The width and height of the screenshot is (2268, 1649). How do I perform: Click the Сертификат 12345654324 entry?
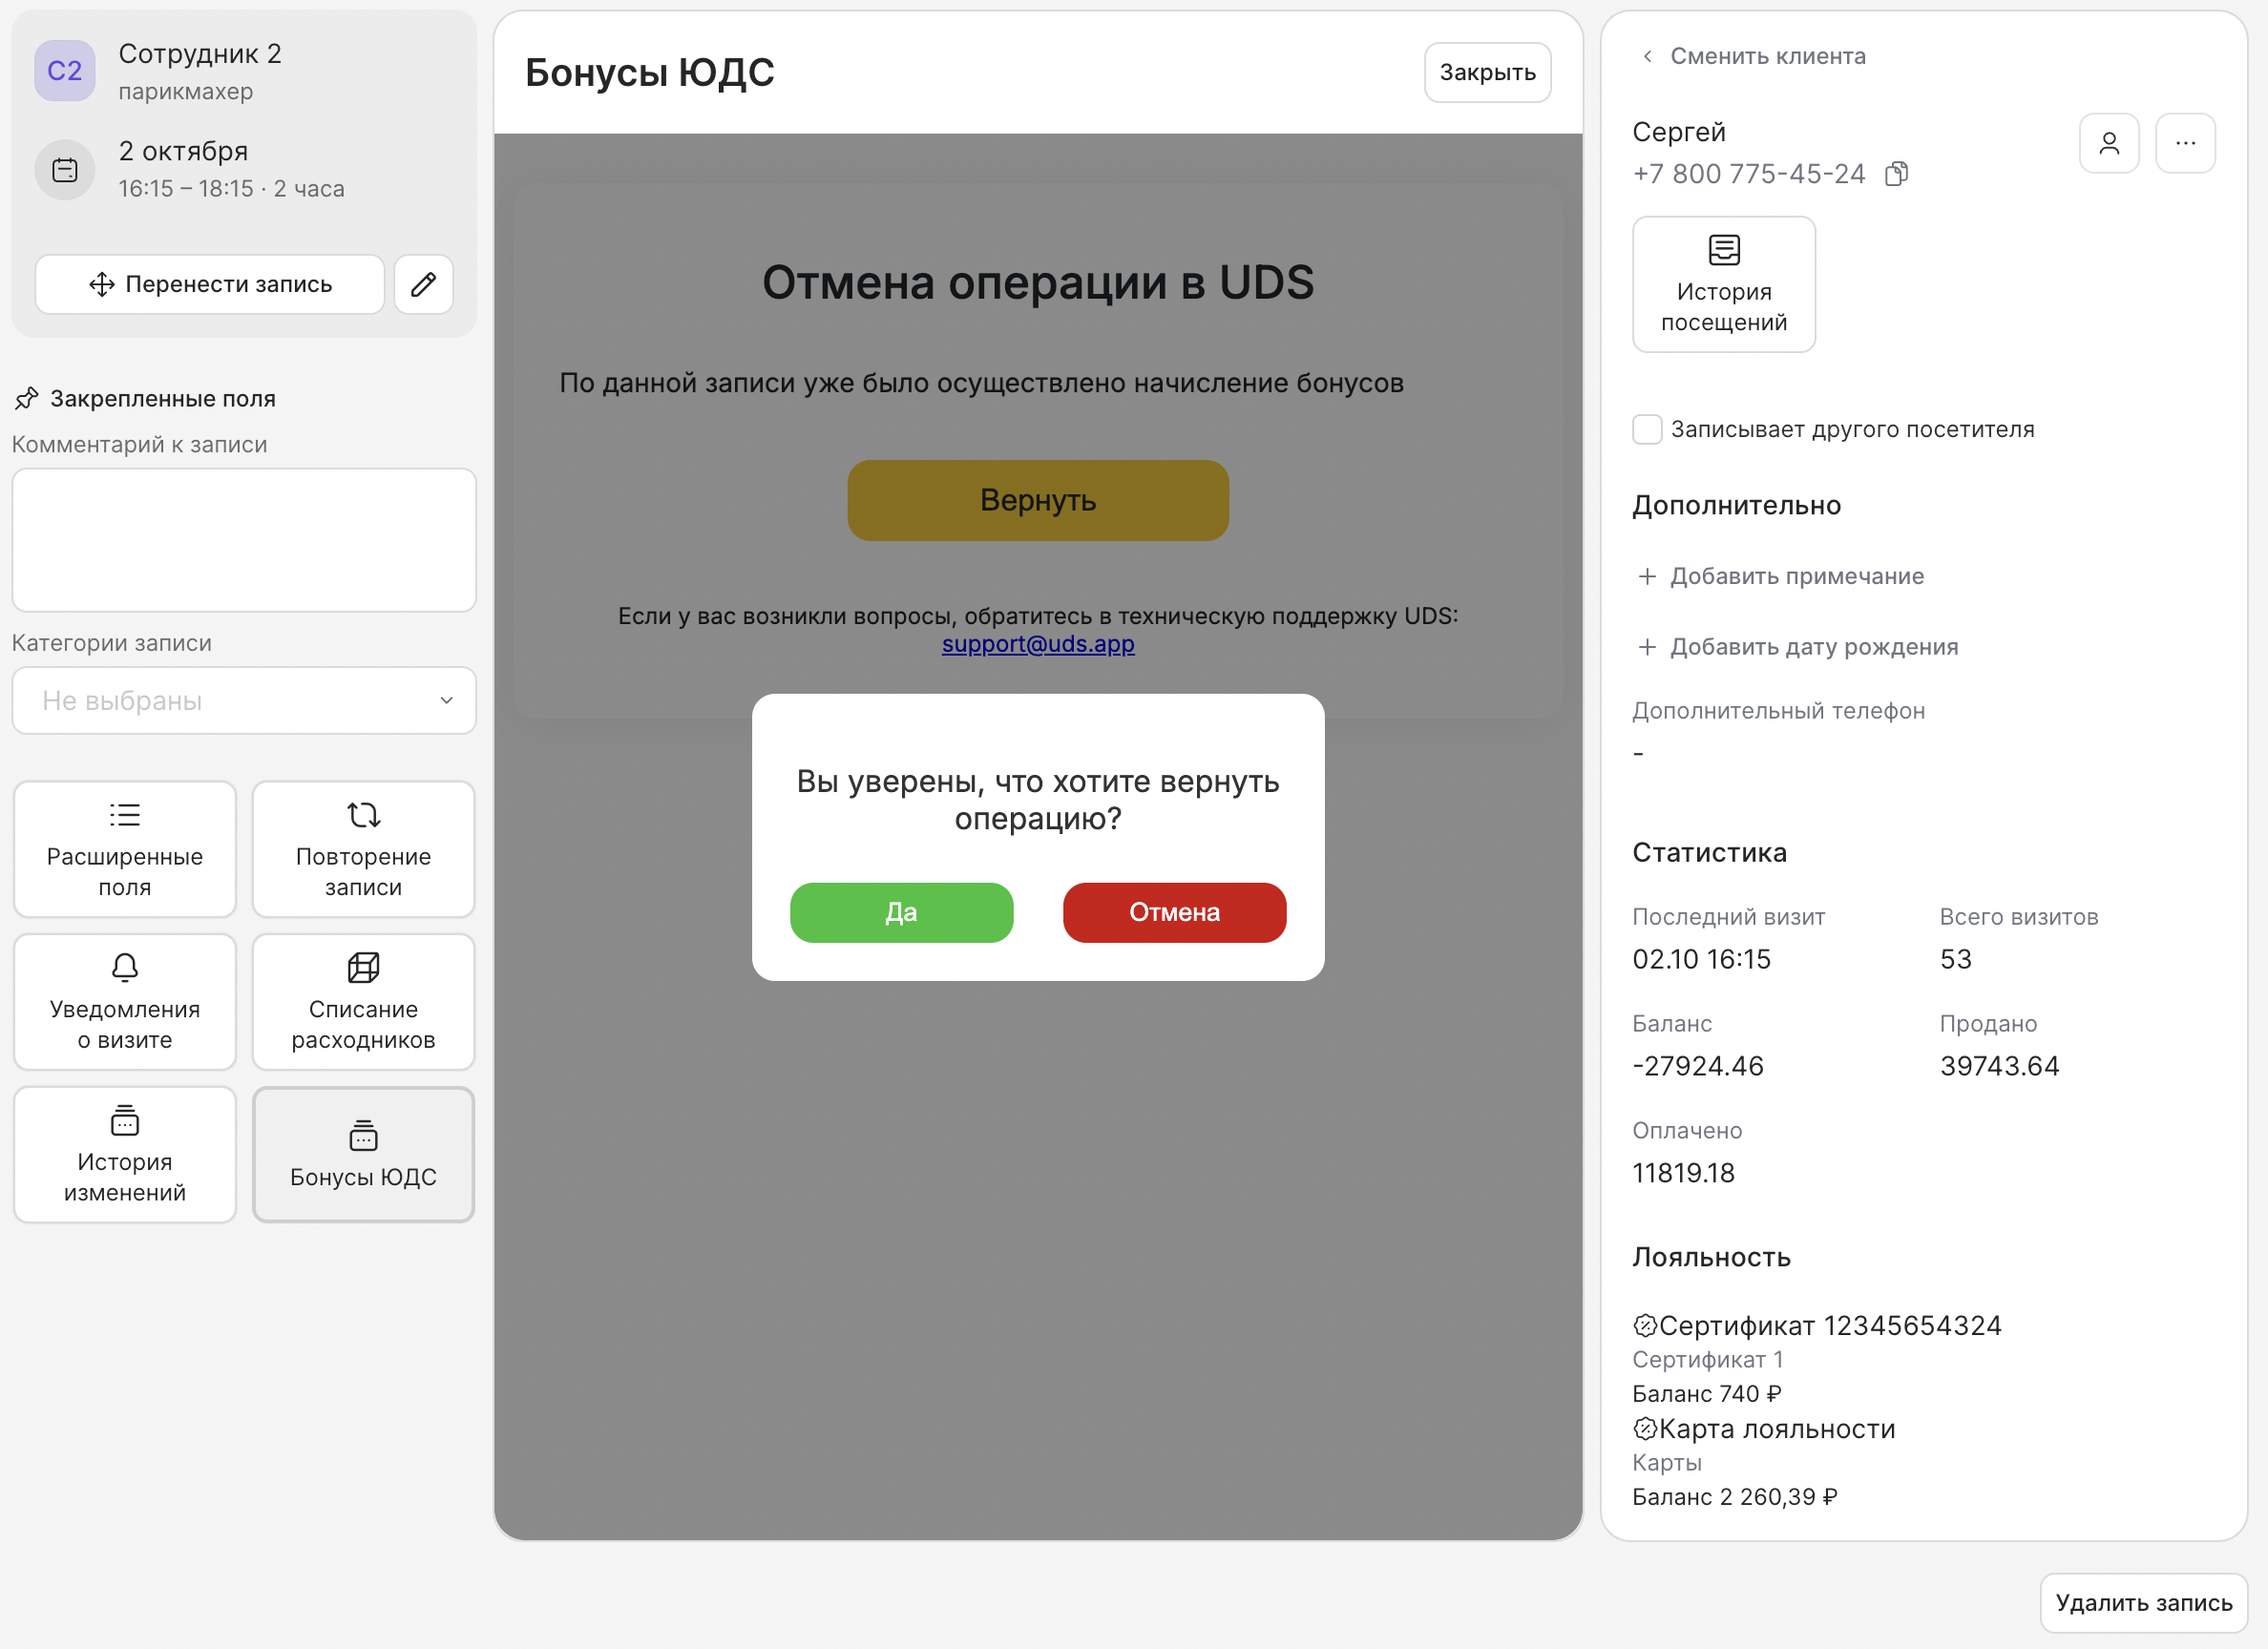point(1817,1326)
